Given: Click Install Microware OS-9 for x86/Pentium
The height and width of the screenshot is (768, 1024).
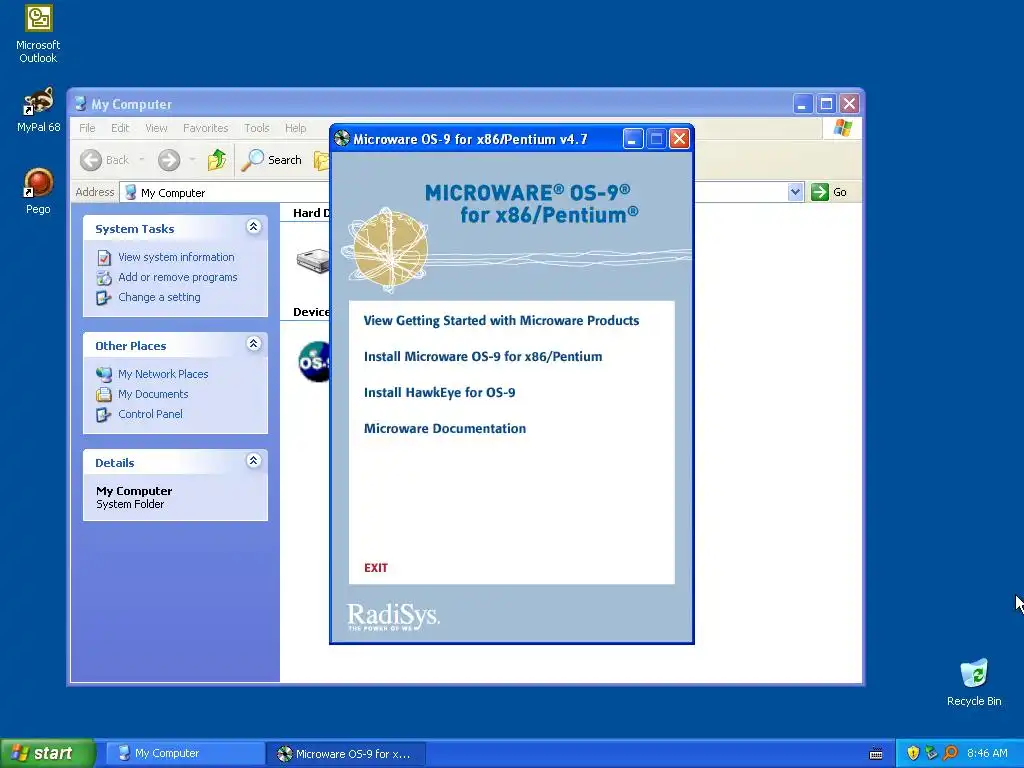Looking at the screenshot, I should [x=483, y=357].
